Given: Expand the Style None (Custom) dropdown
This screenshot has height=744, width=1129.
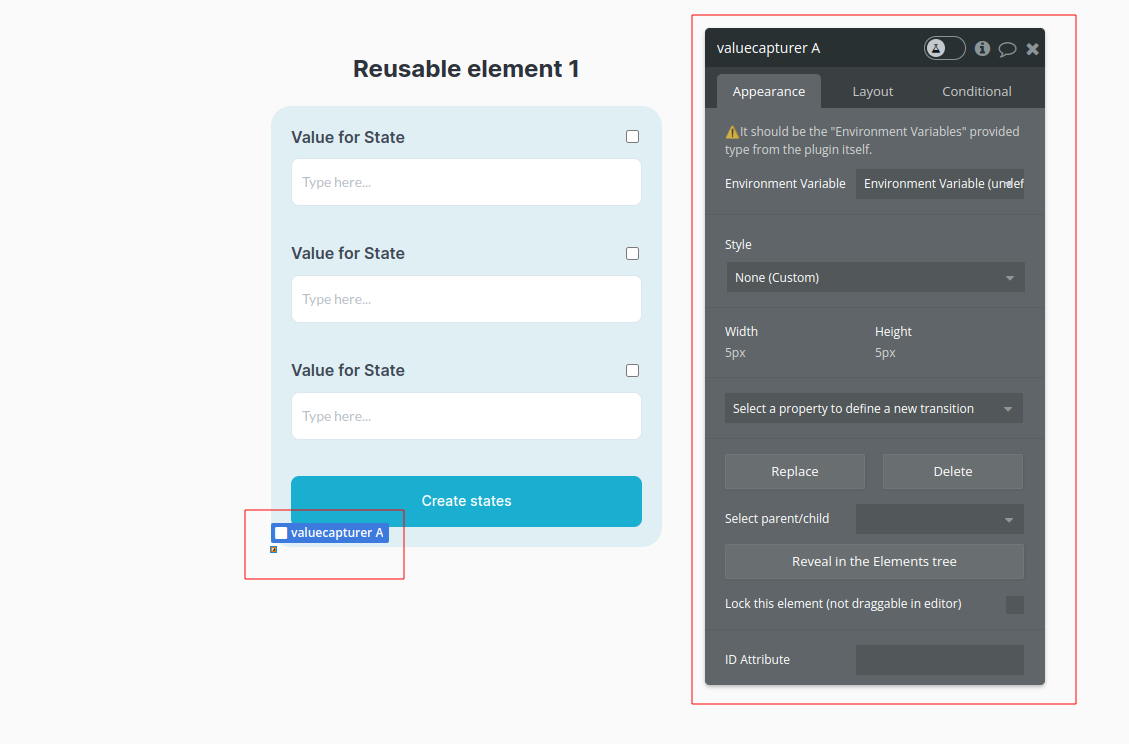Looking at the screenshot, I should click(x=876, y=277).
